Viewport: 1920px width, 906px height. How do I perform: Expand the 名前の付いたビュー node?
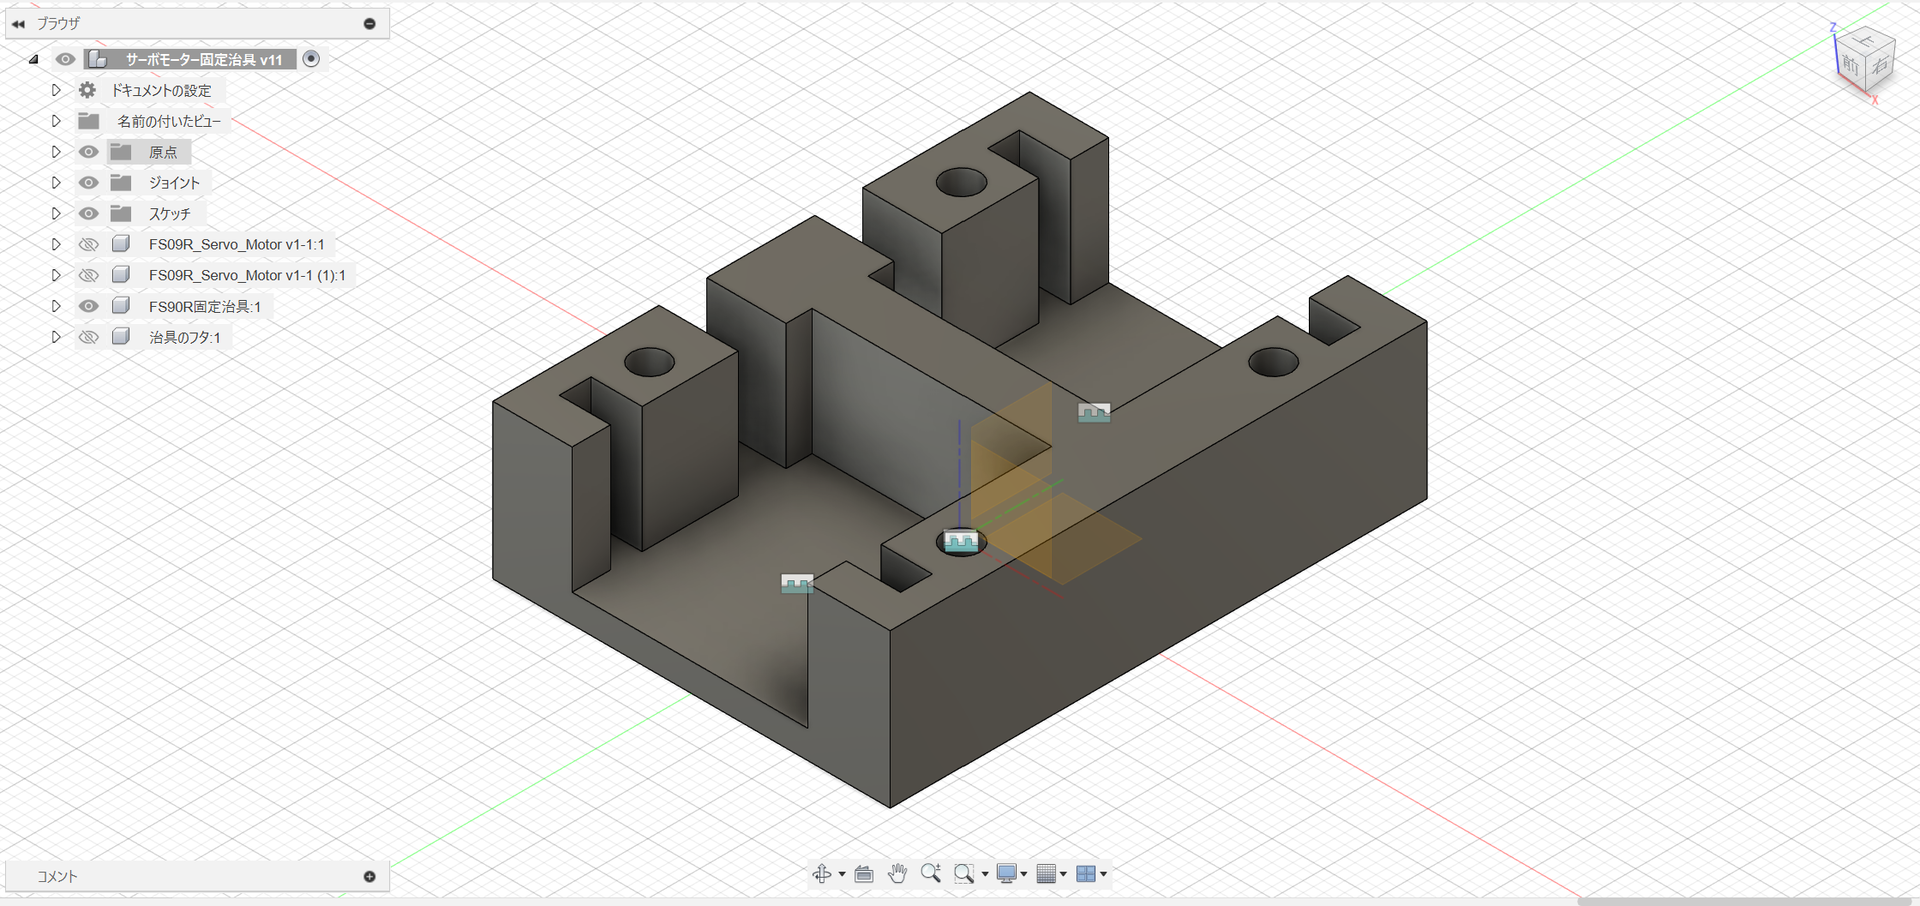point(56,121)
